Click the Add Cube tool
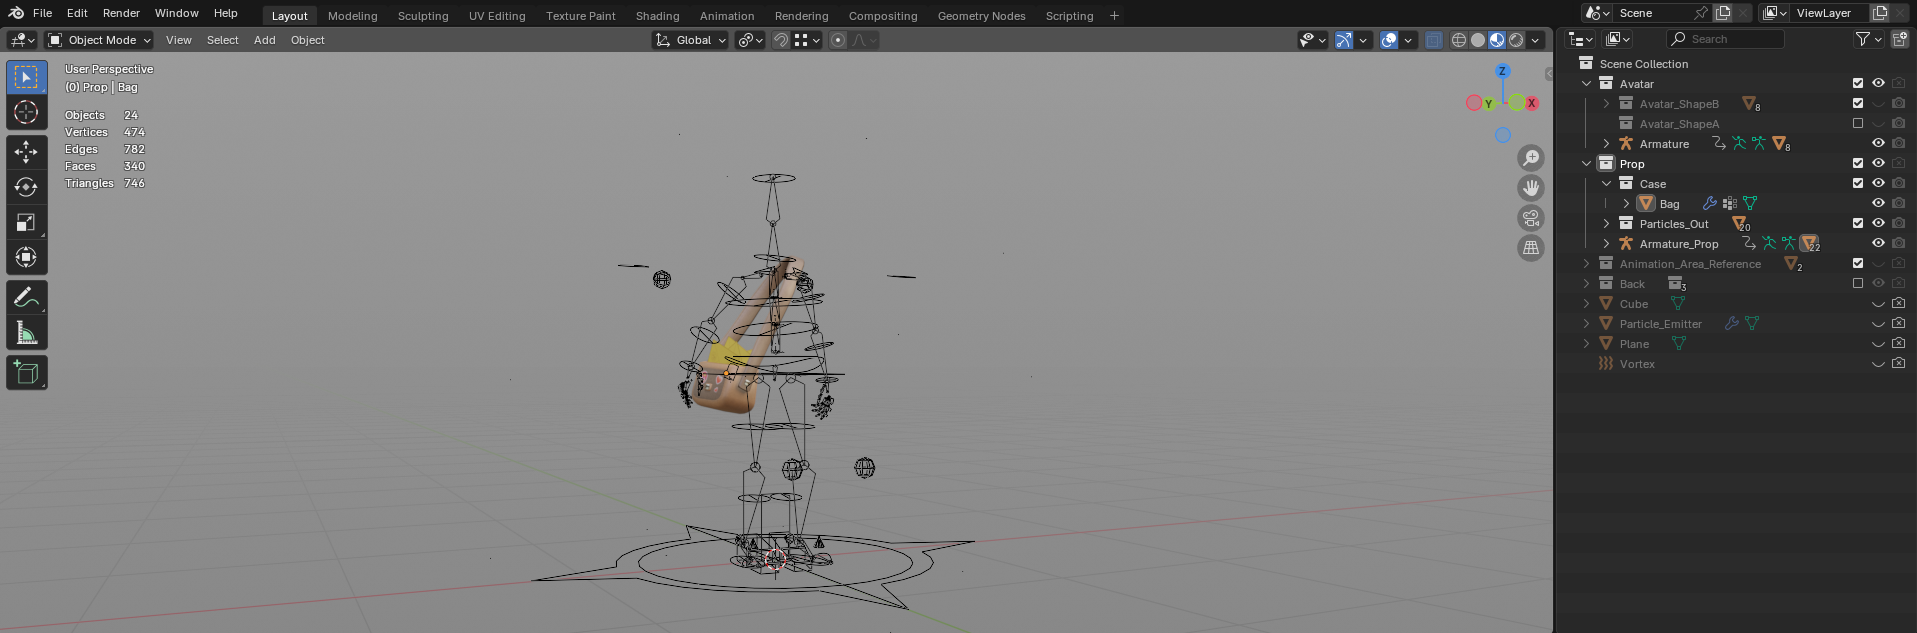 [26, 373]
